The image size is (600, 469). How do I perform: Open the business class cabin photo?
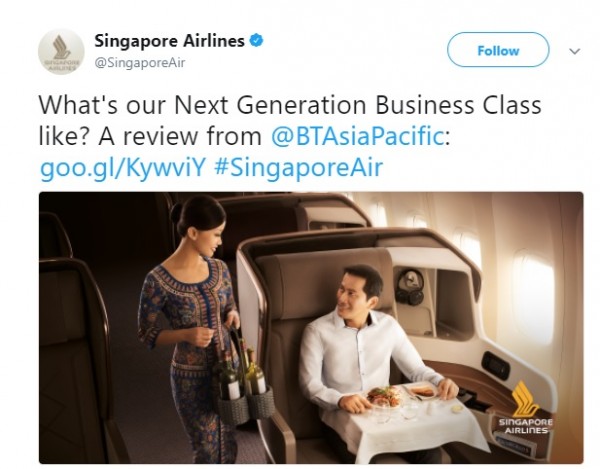(x=311, y=328)
